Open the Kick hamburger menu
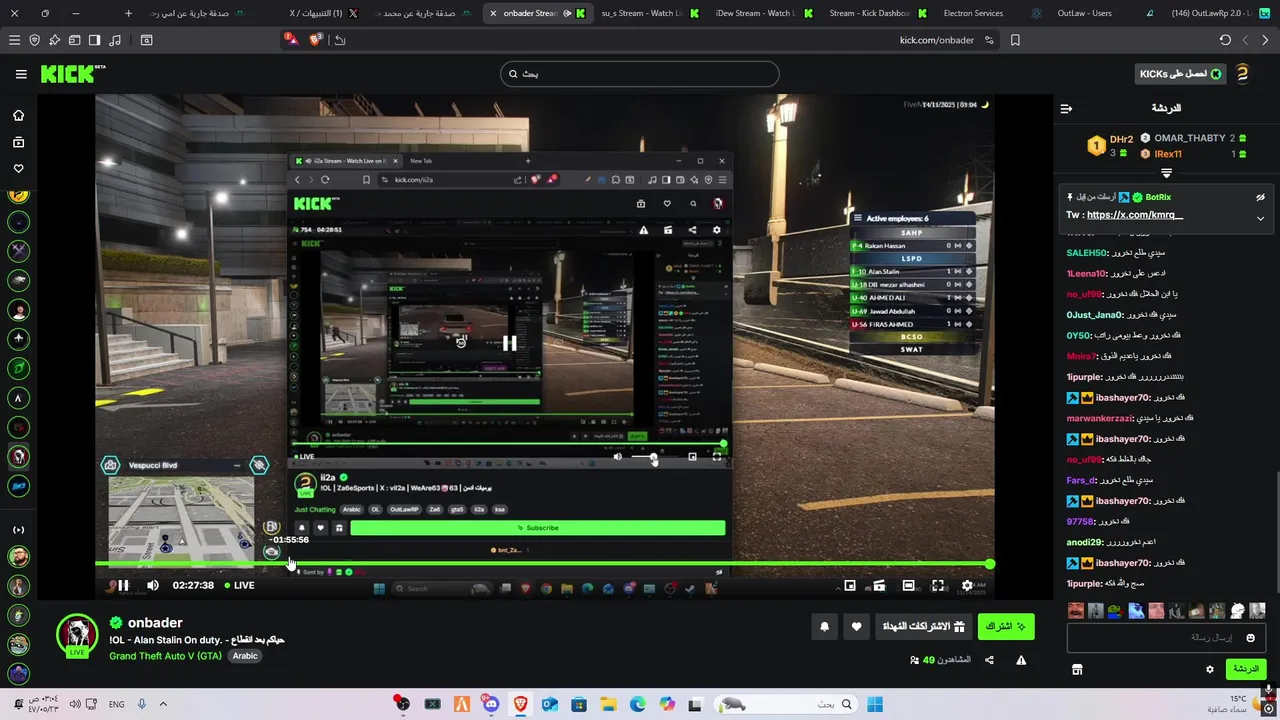 (x=21, y=74)
